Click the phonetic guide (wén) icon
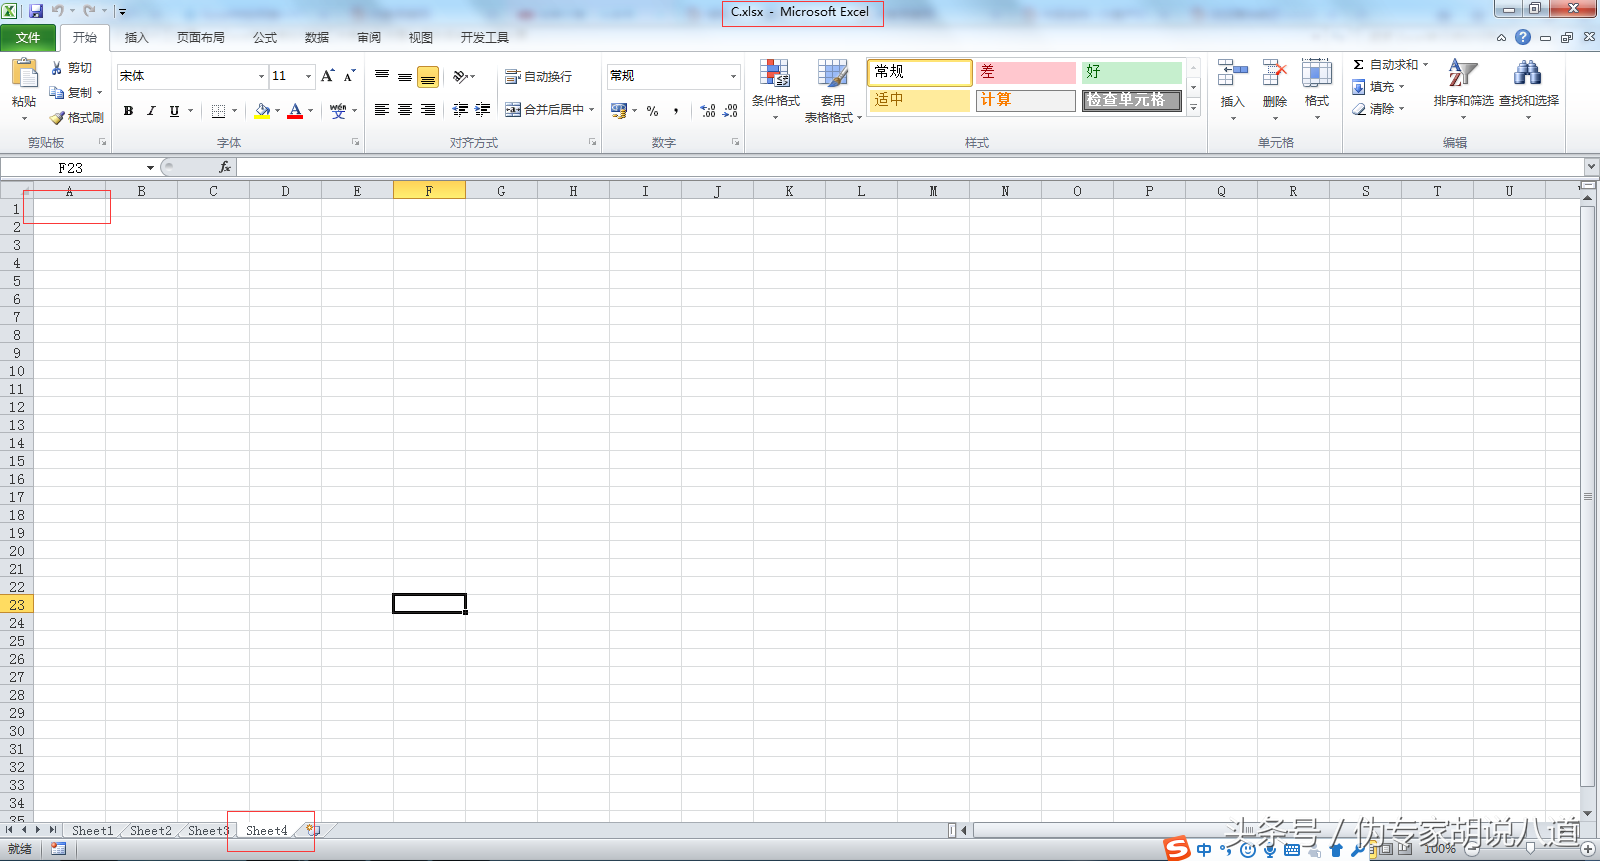The width and height of the screenshot is (1600, 861). pos(338,111)
